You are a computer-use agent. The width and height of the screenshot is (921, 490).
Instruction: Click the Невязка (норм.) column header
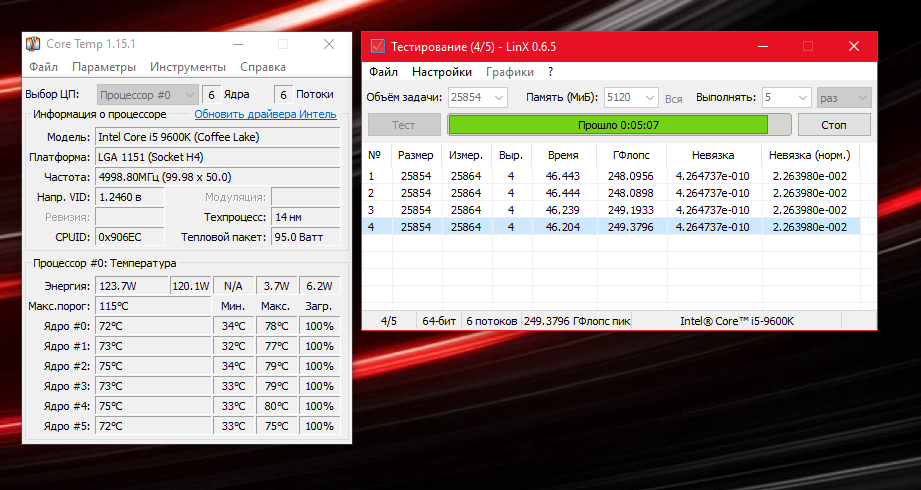[x=809, y=156]
